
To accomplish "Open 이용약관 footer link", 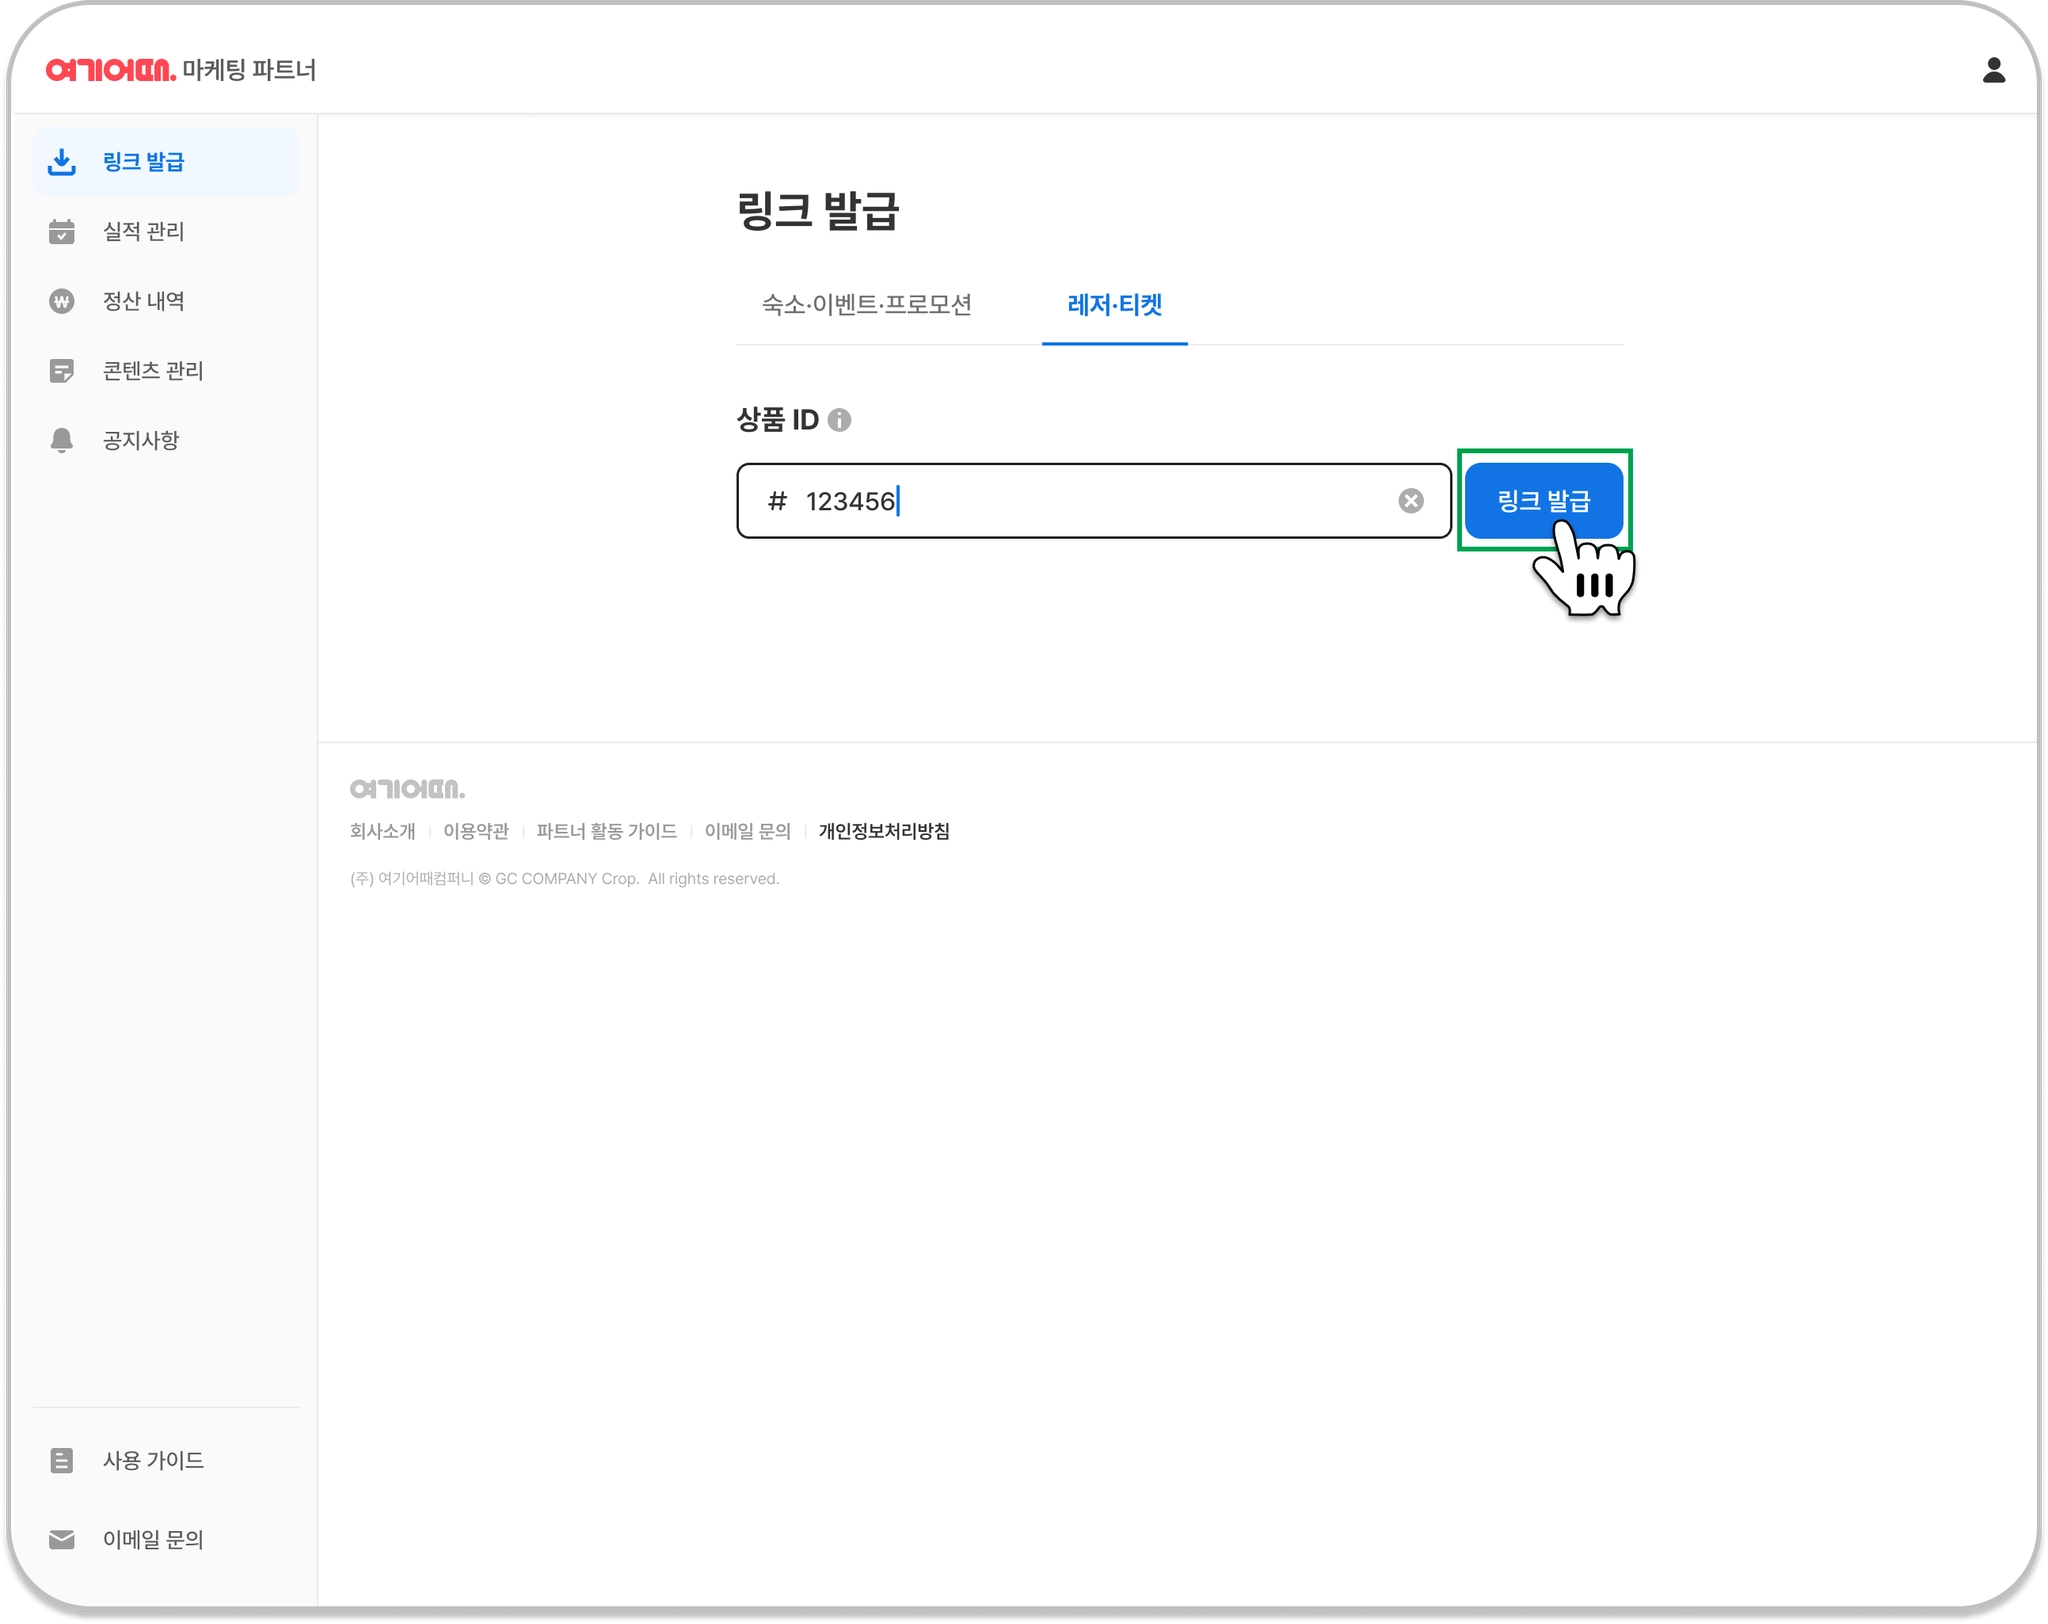I will [476, 831].
